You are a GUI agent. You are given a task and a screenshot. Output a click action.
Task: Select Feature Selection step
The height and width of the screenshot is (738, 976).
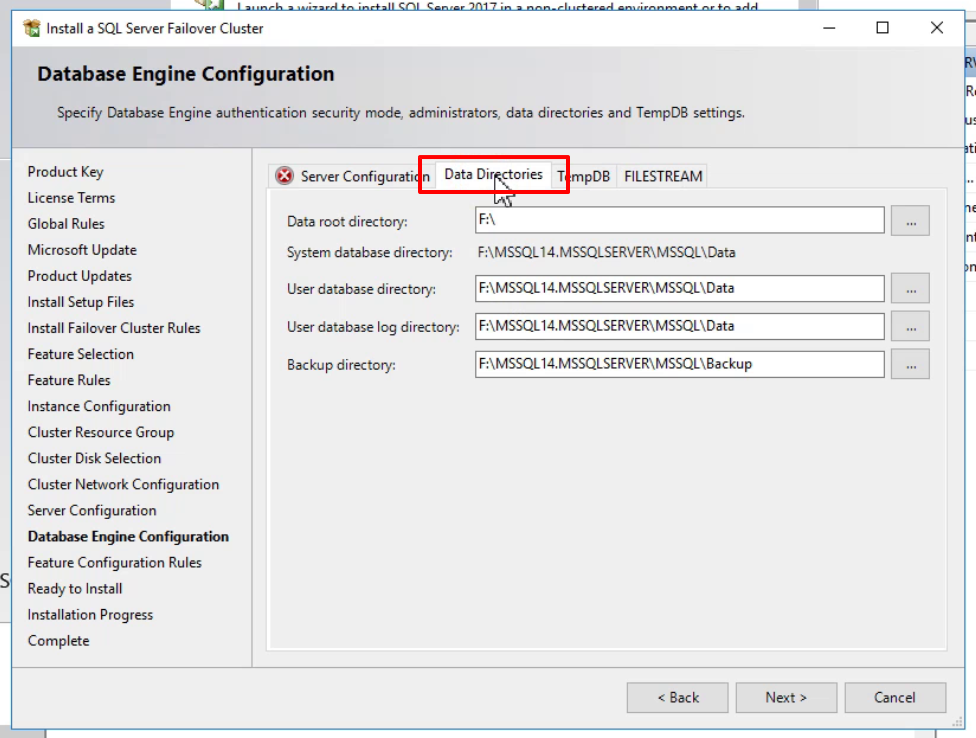(81, 354)
